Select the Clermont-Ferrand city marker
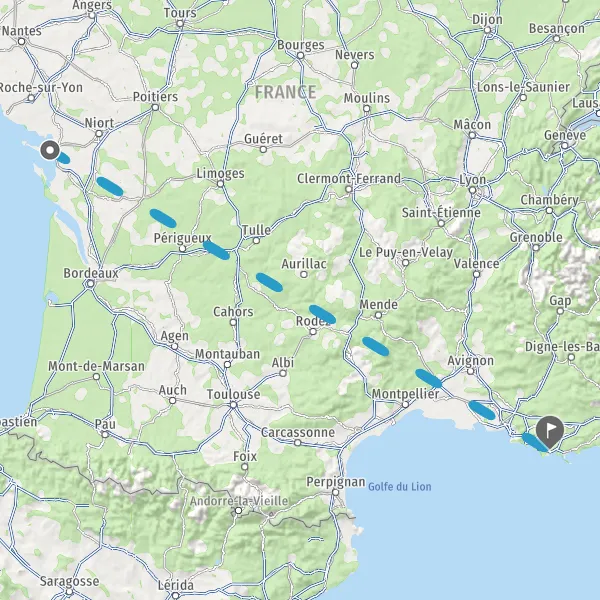This screenshot has width=600, height=600. point(349,189)
